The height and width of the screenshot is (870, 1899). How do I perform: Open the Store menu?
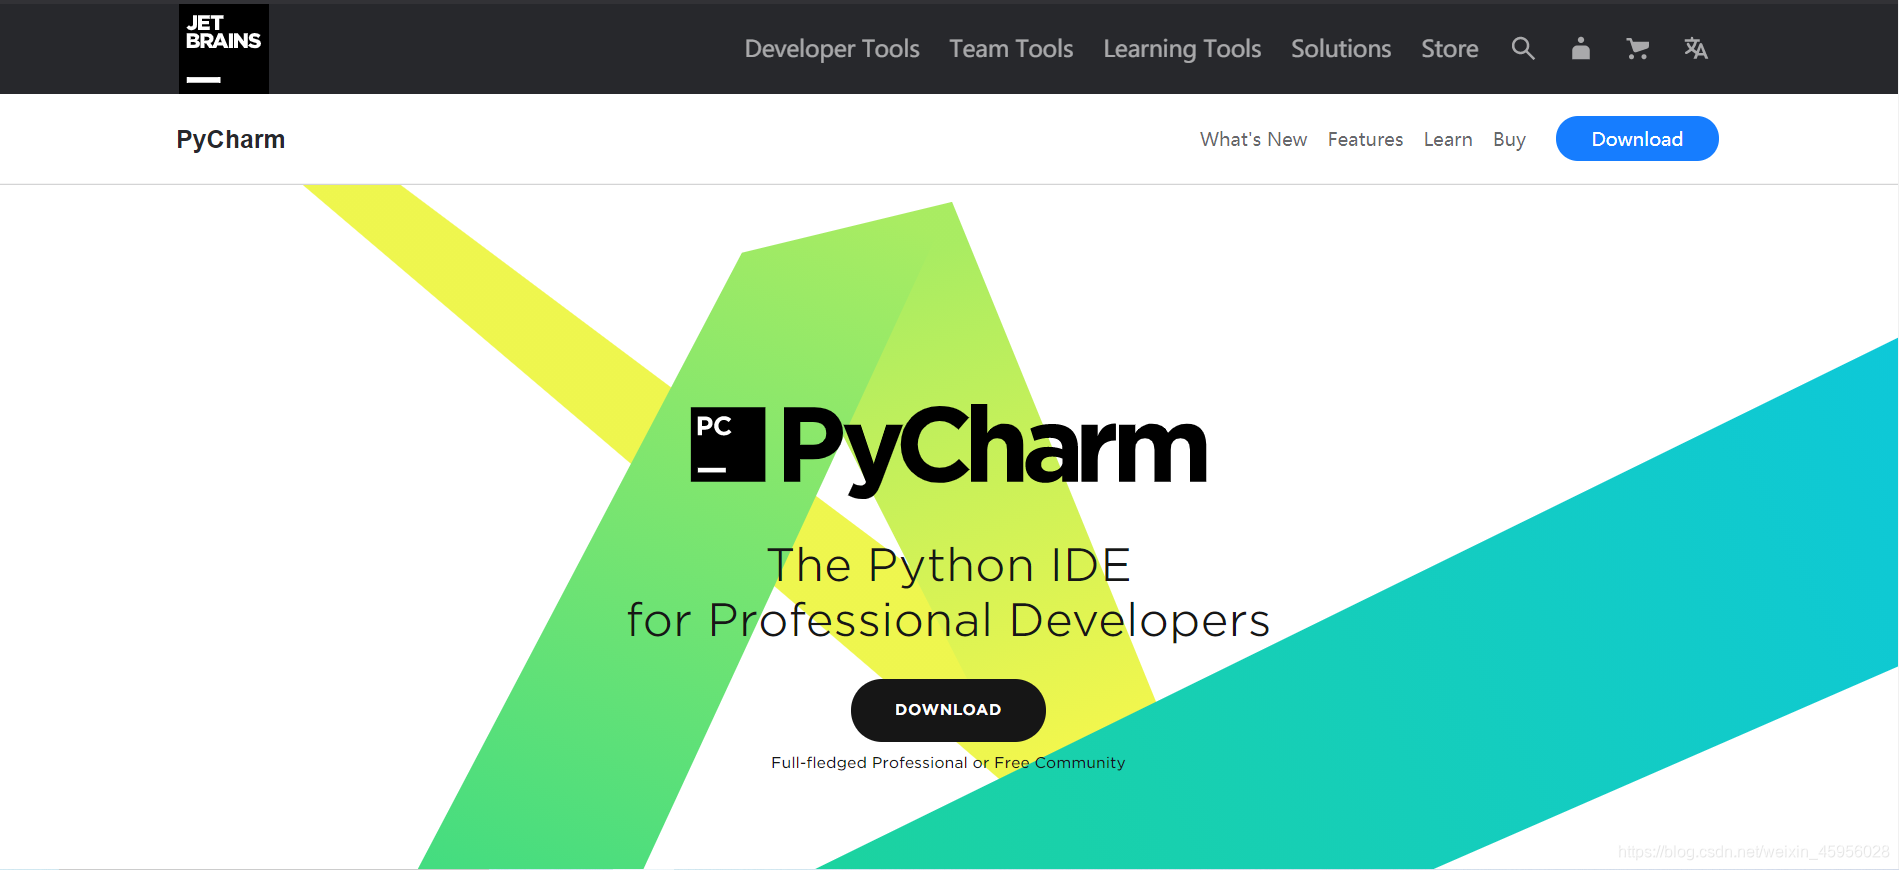(x=1450, y=48)
